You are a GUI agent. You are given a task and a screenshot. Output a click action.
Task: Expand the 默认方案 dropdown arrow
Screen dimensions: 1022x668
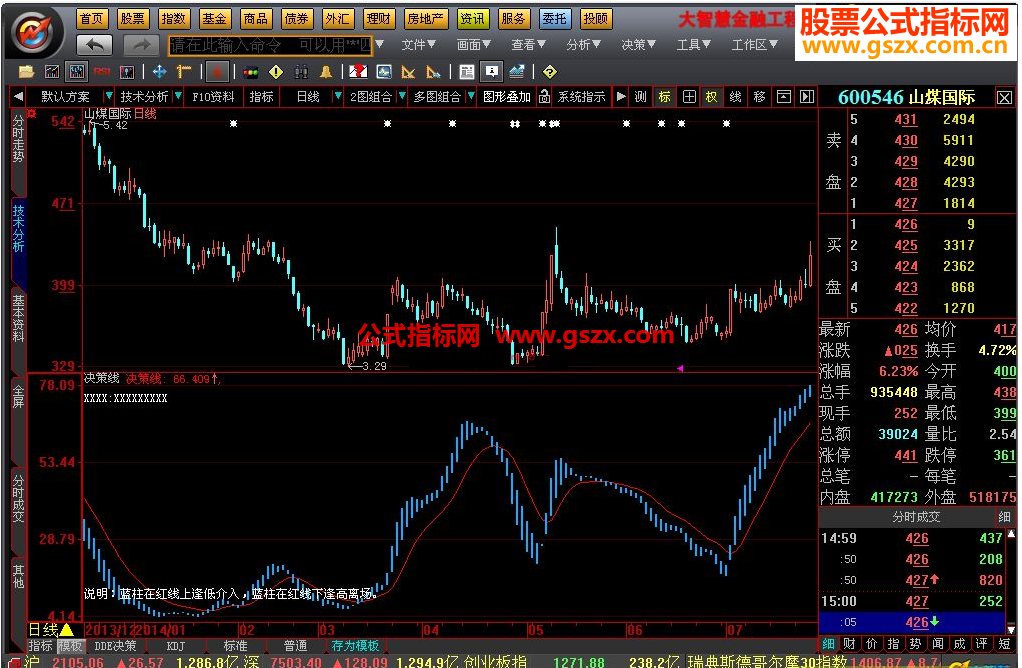pyautogui.click(x=109, y=96)
